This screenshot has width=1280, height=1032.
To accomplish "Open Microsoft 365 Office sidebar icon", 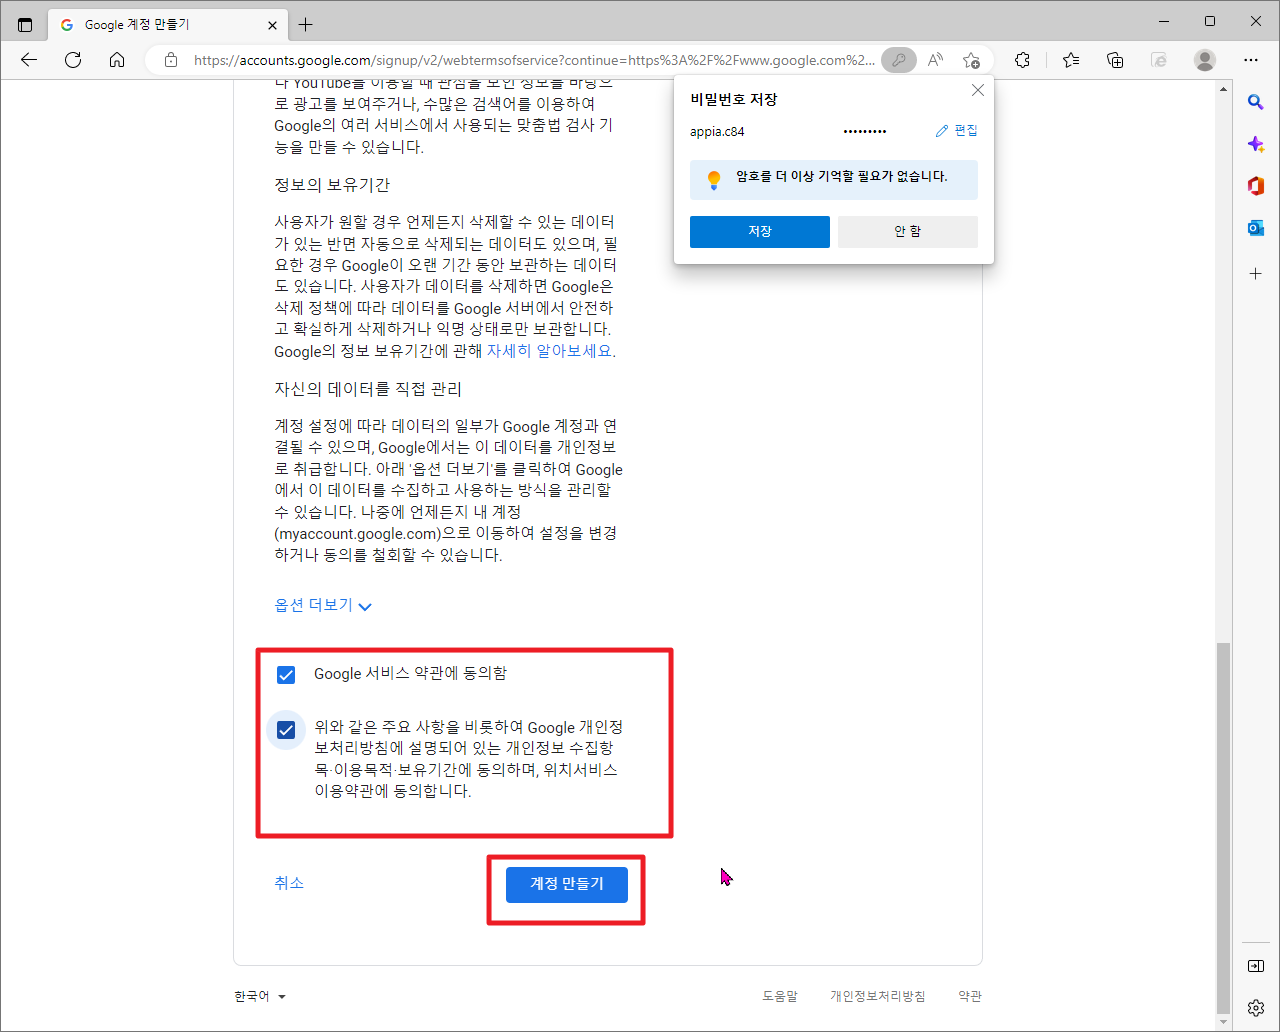I will coord(1256,186).
